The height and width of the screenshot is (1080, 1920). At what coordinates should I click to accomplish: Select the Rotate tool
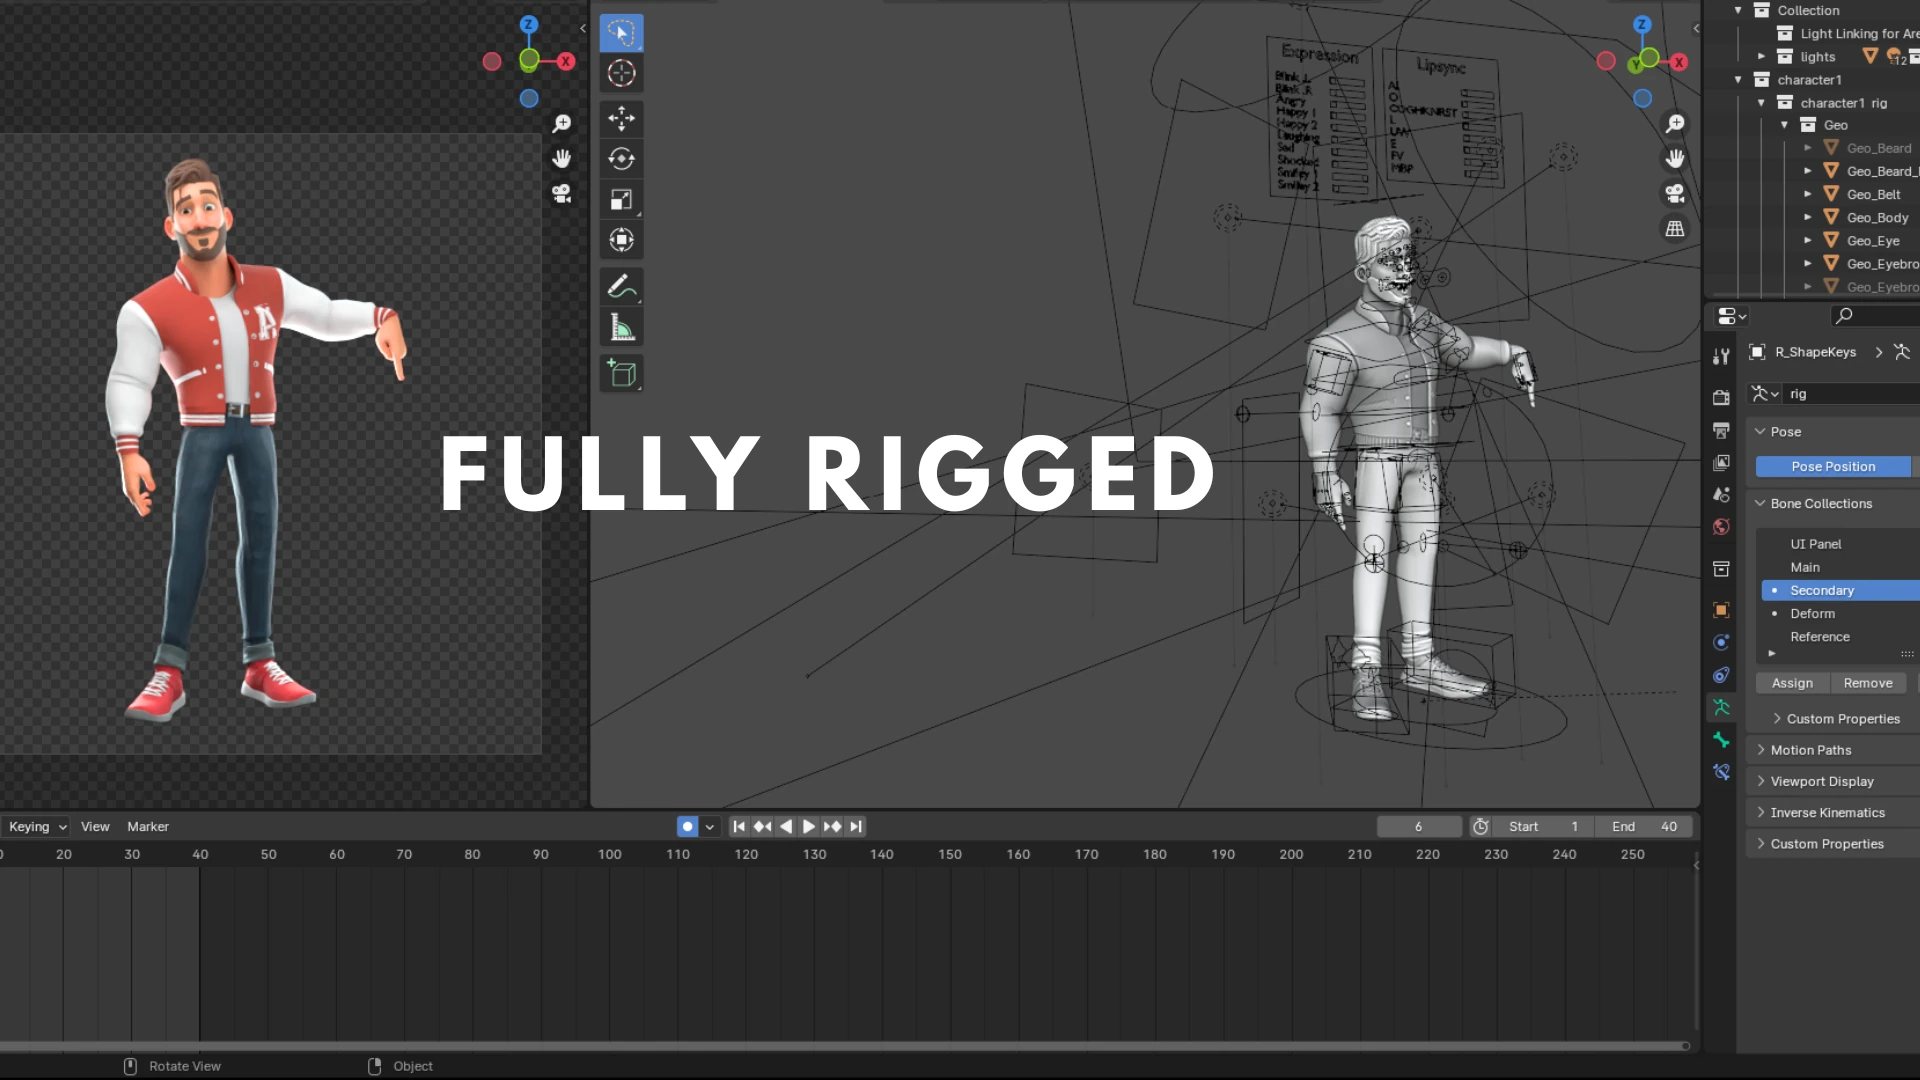click(x=621, y=159)
